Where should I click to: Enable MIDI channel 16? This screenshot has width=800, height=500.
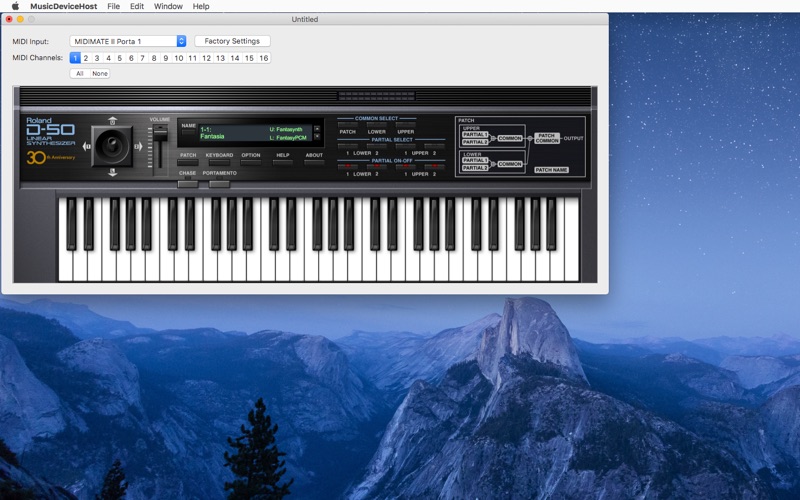[264, 58]
